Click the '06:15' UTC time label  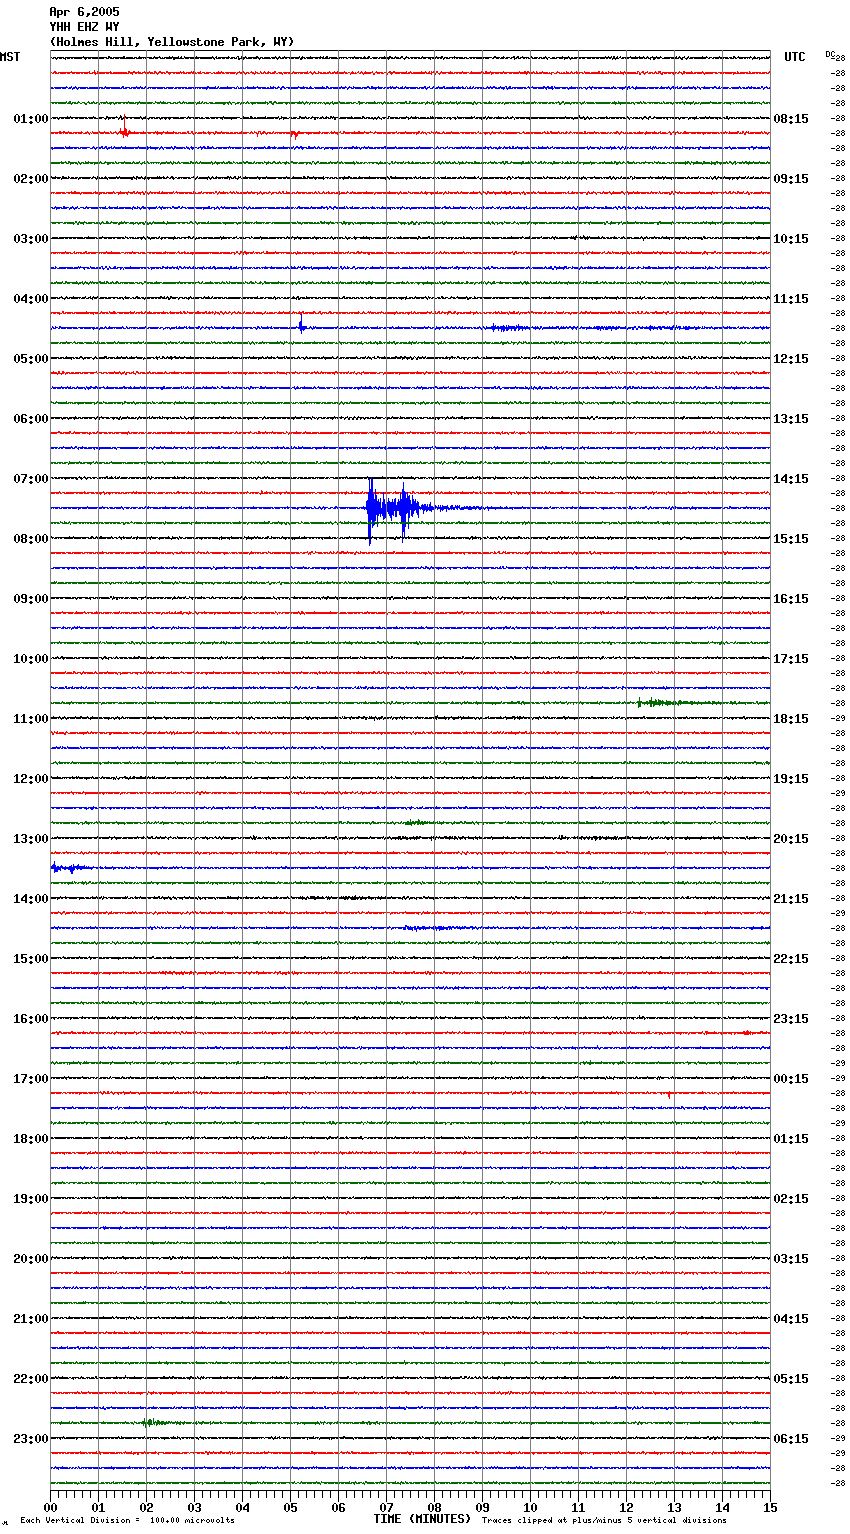click(x=791, y=1439)
